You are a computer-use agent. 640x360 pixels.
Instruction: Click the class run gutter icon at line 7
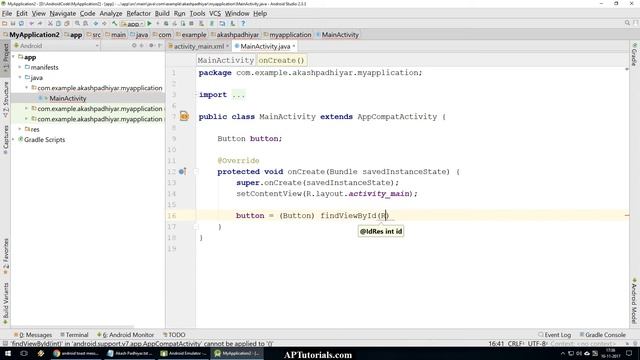coord(184,116)
